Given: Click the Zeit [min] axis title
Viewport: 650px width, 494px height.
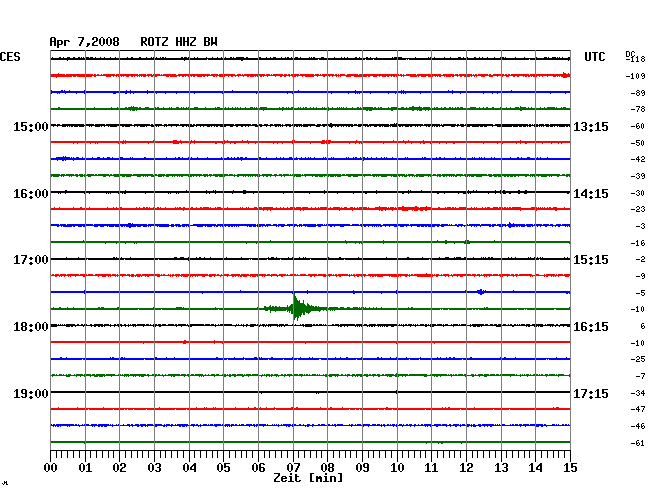Looking at the screenshot, I should [x=308, y=478].
